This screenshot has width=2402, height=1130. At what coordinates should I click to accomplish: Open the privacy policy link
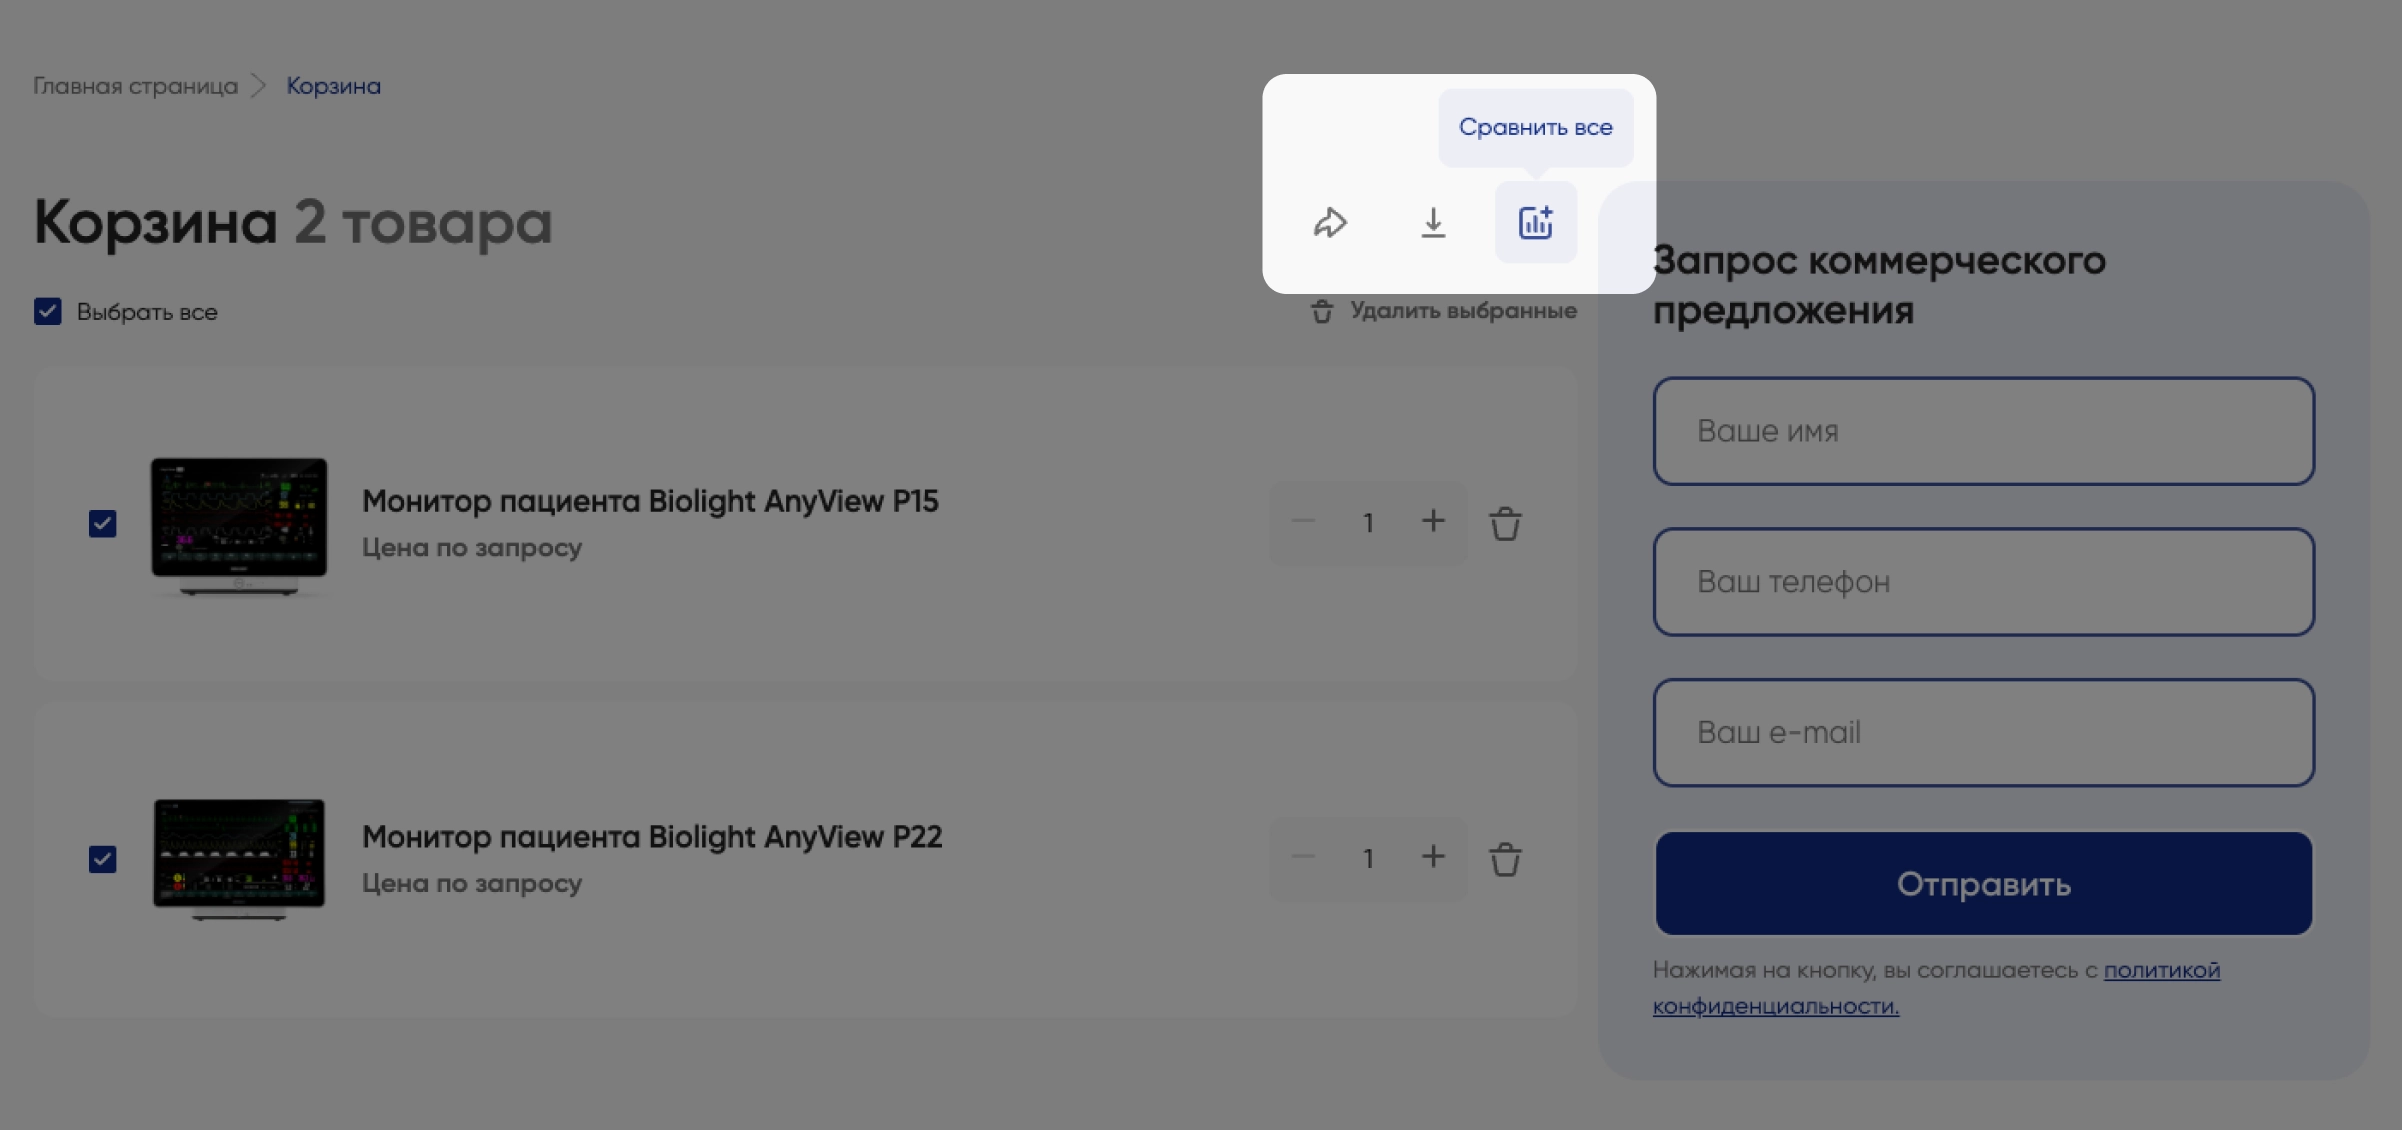(2161, 970)
